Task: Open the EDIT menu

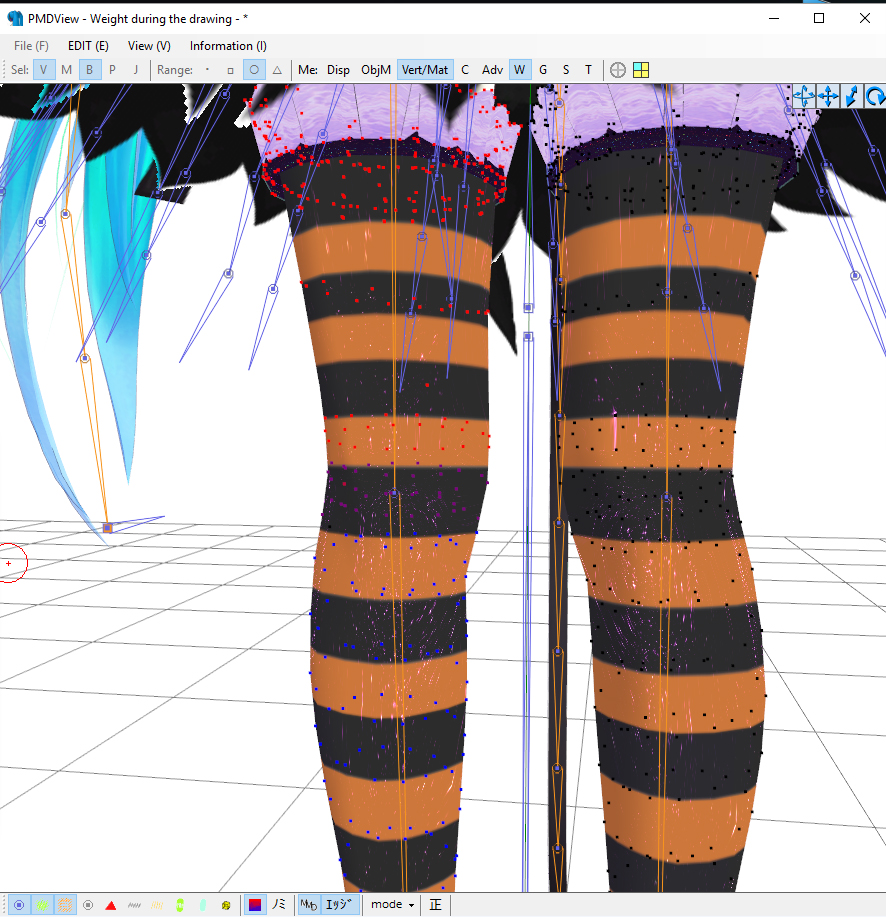Action: pyautogui.click(x=88, y=45)
